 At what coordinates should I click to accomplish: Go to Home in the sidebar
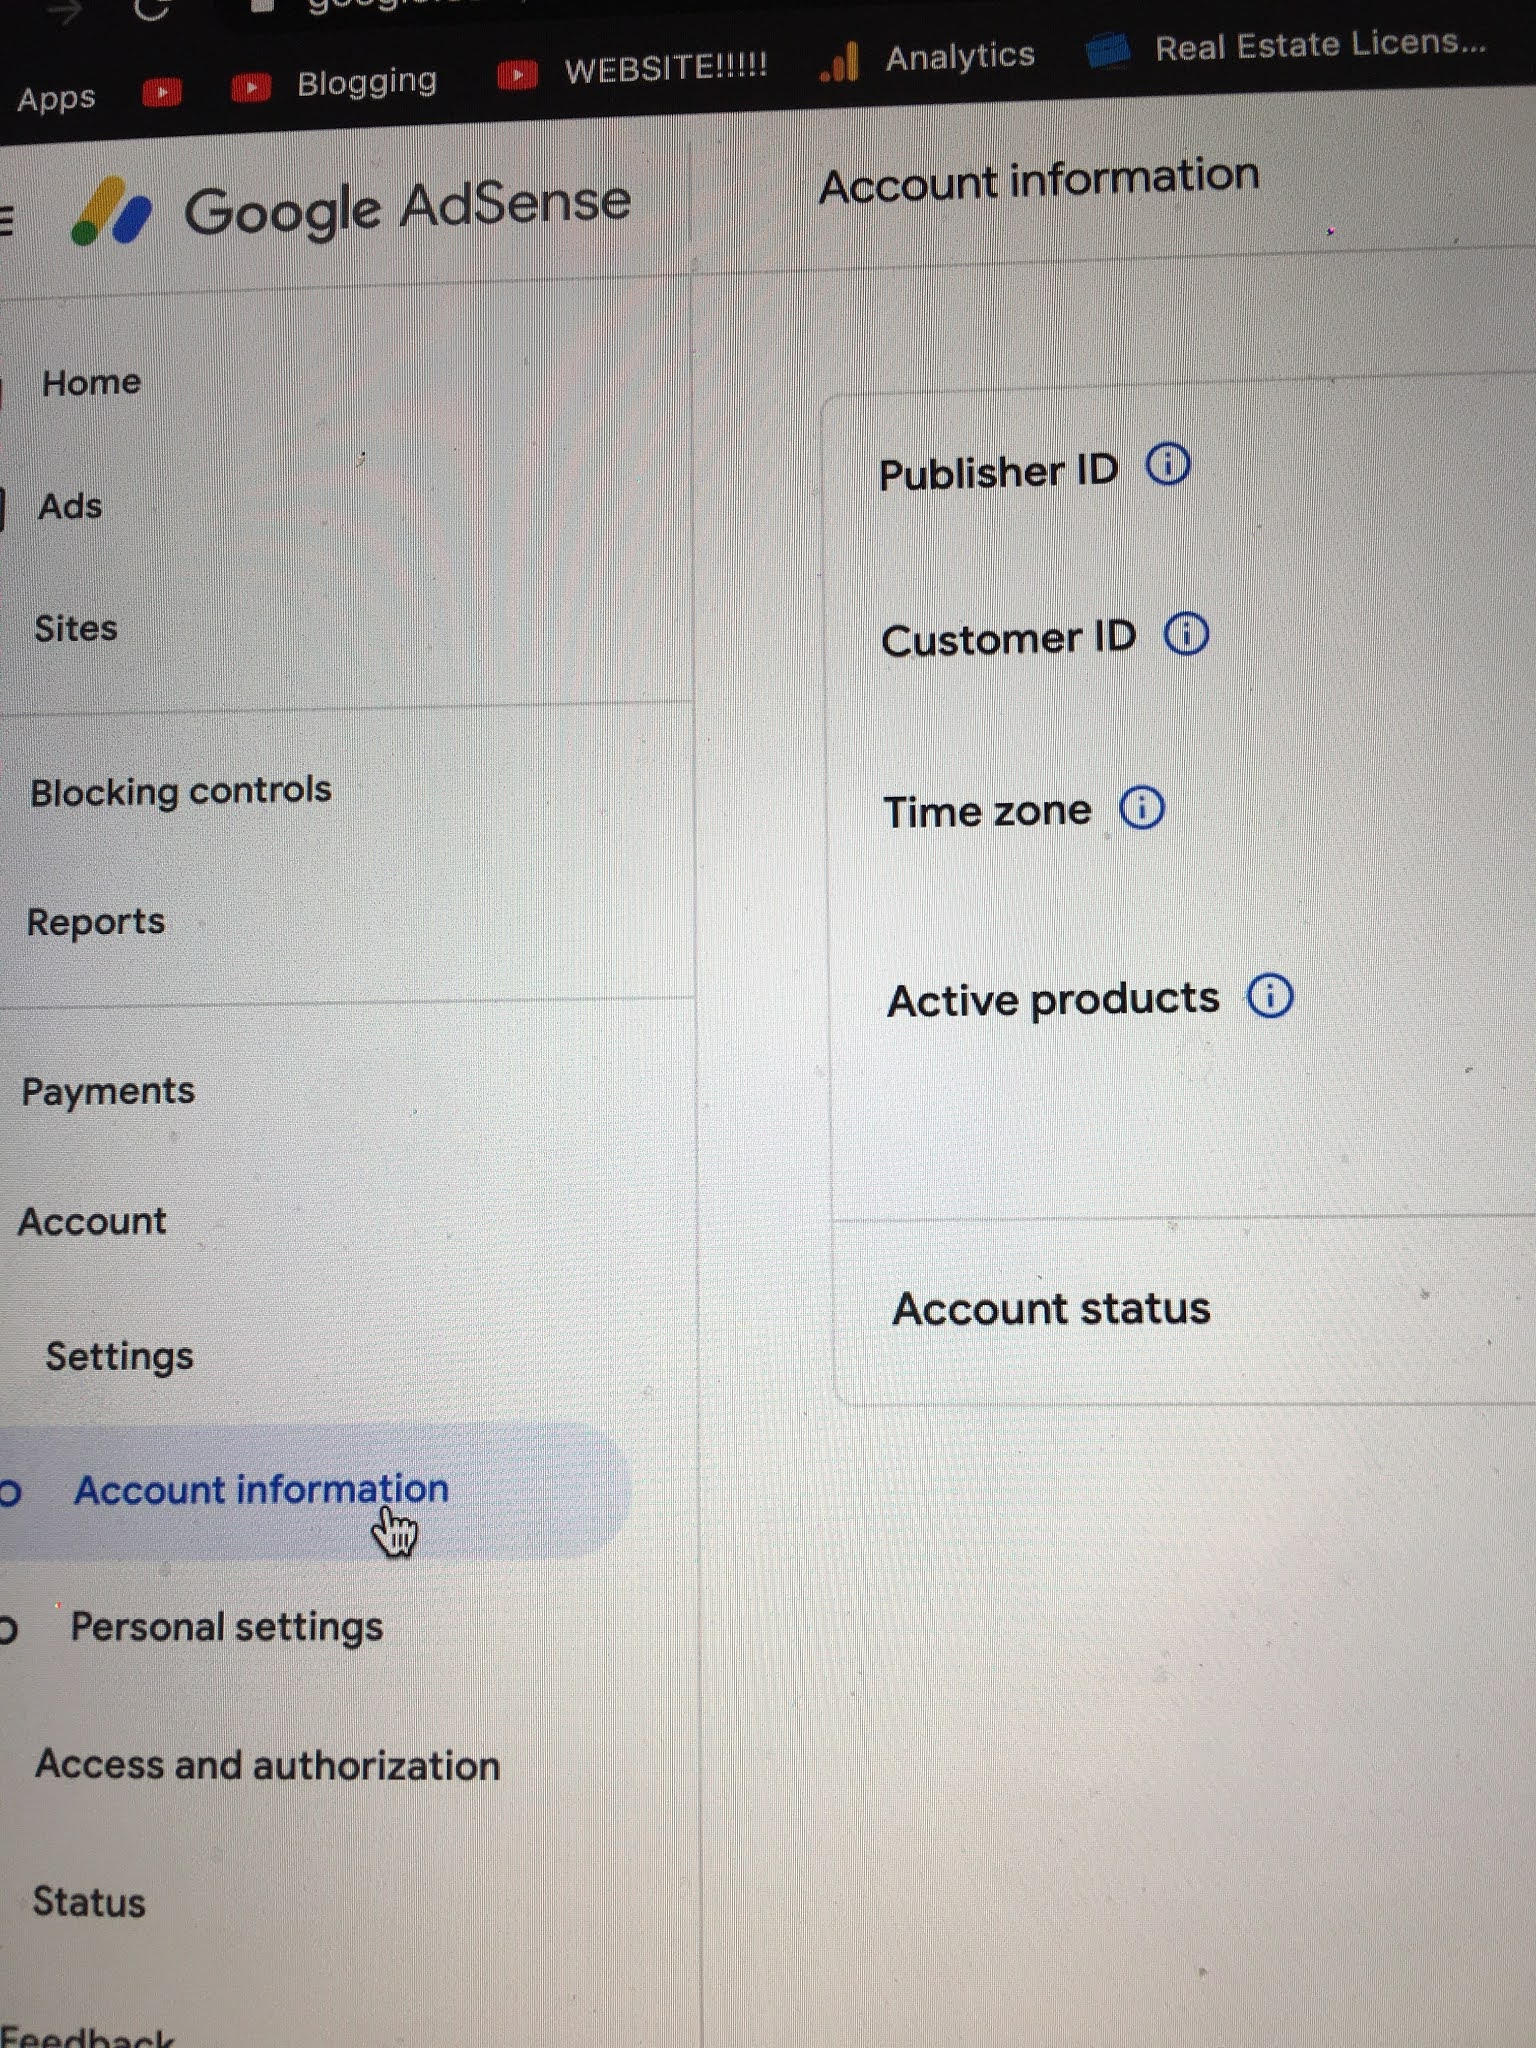pos(91,383)
